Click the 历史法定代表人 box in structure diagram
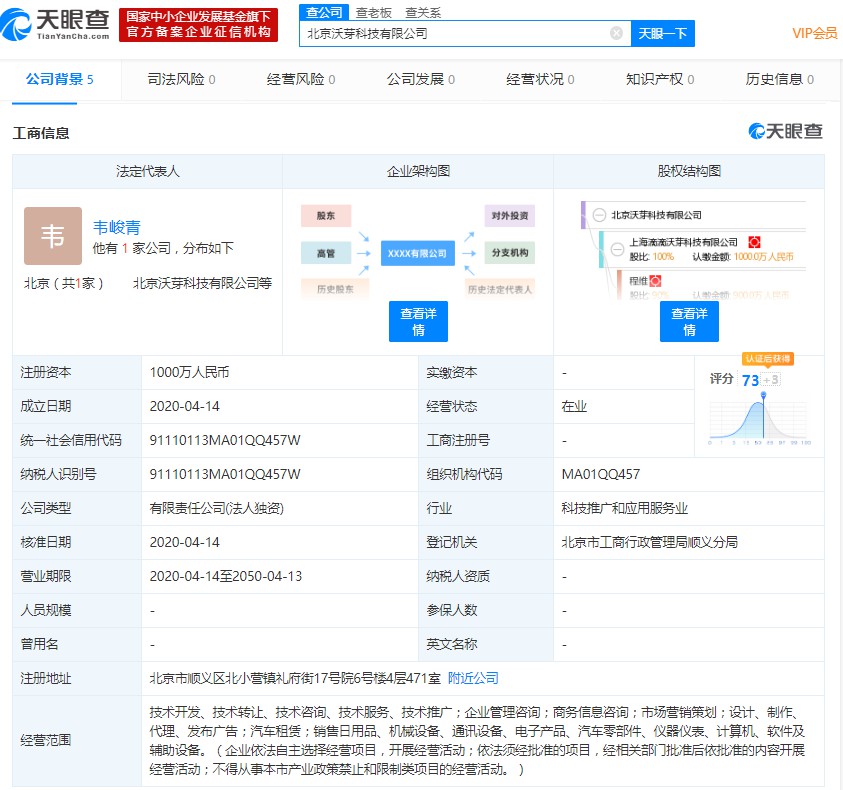 [499, 289]
